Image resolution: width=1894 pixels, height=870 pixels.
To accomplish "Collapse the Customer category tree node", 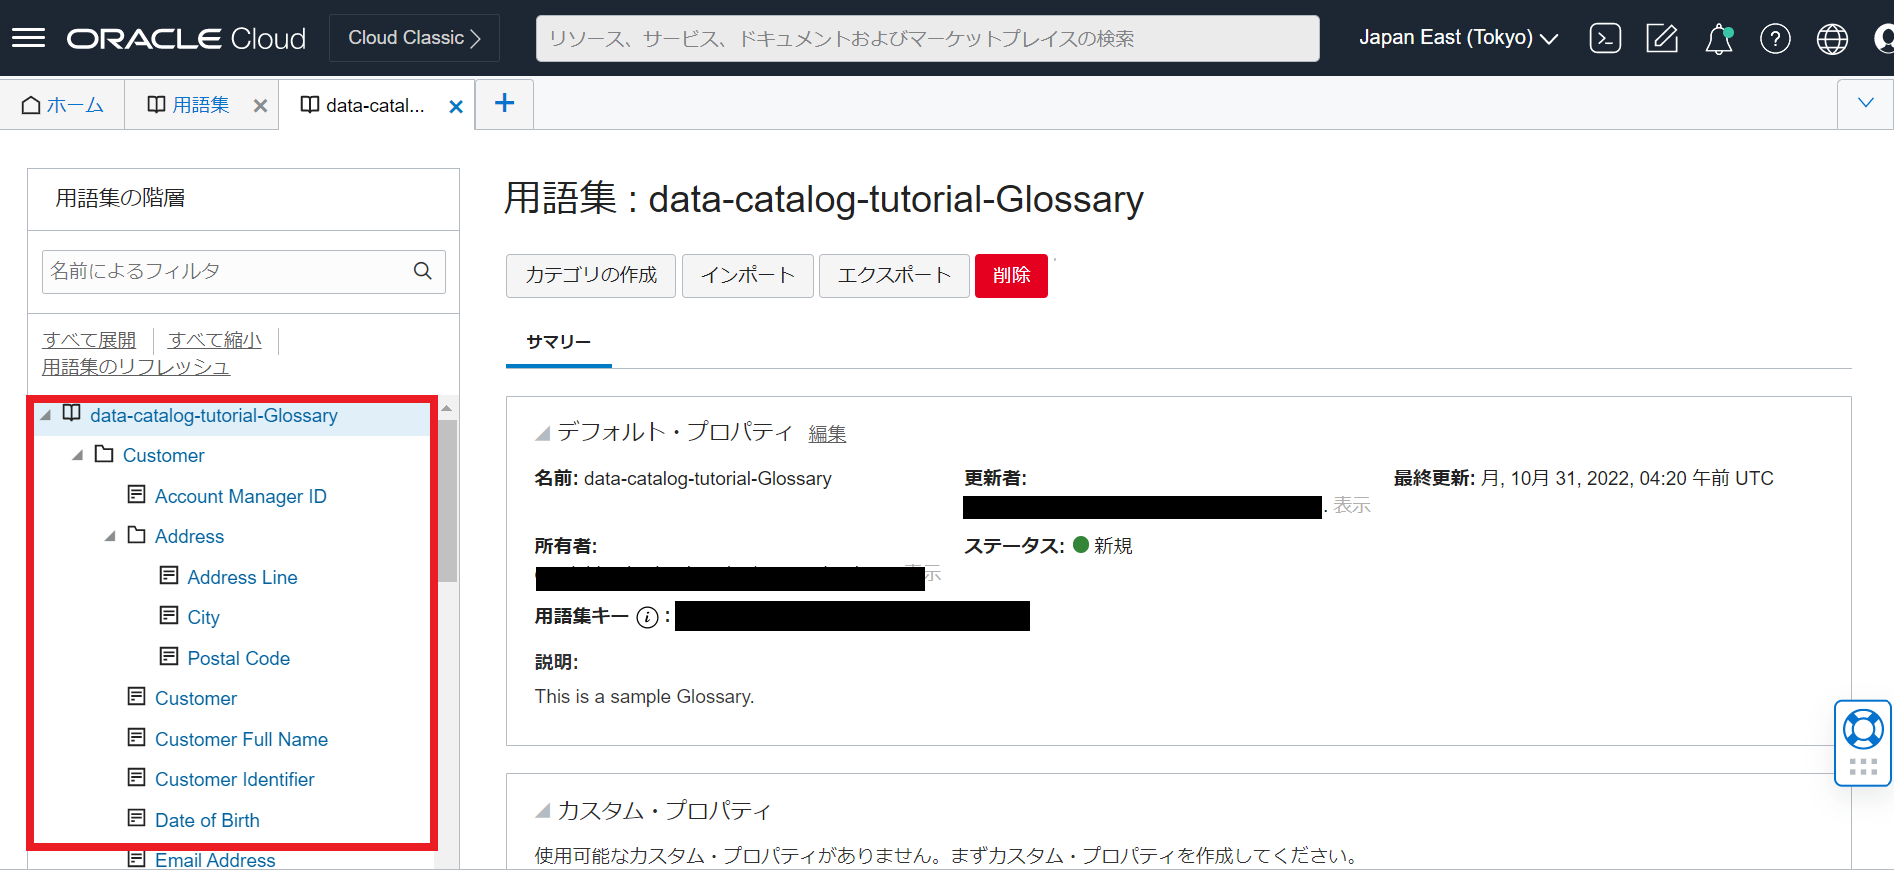I will tap(78, 456).
